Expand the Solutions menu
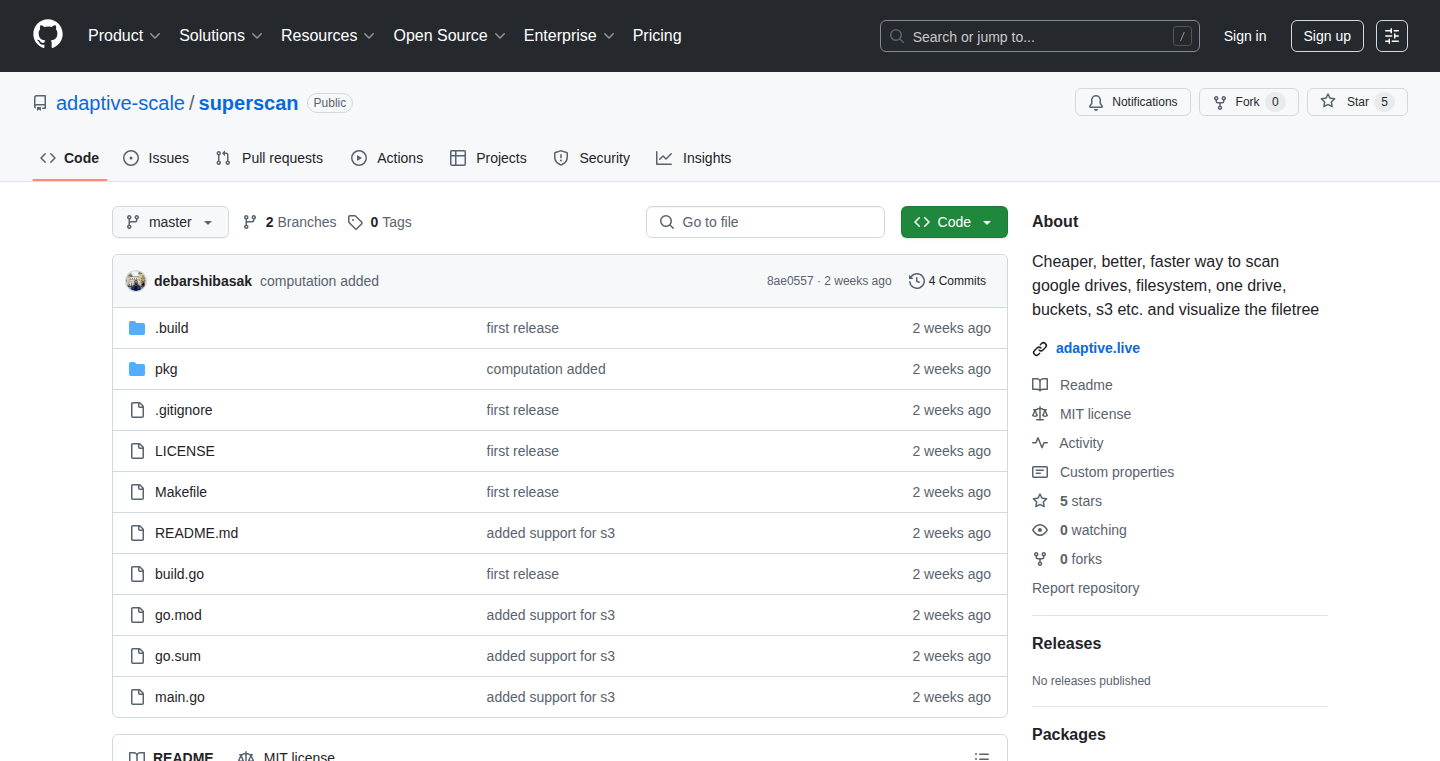Viewport: 1440px width, 761px height. coord(221,36)
